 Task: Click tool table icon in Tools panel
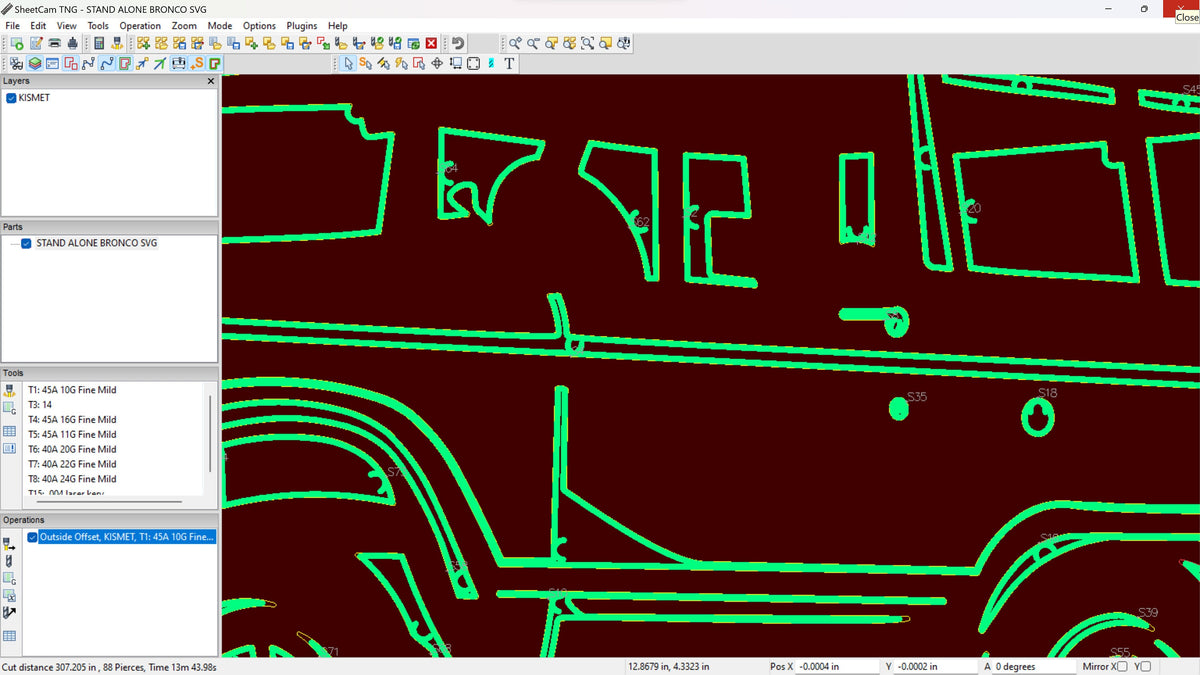click(9, 431)
